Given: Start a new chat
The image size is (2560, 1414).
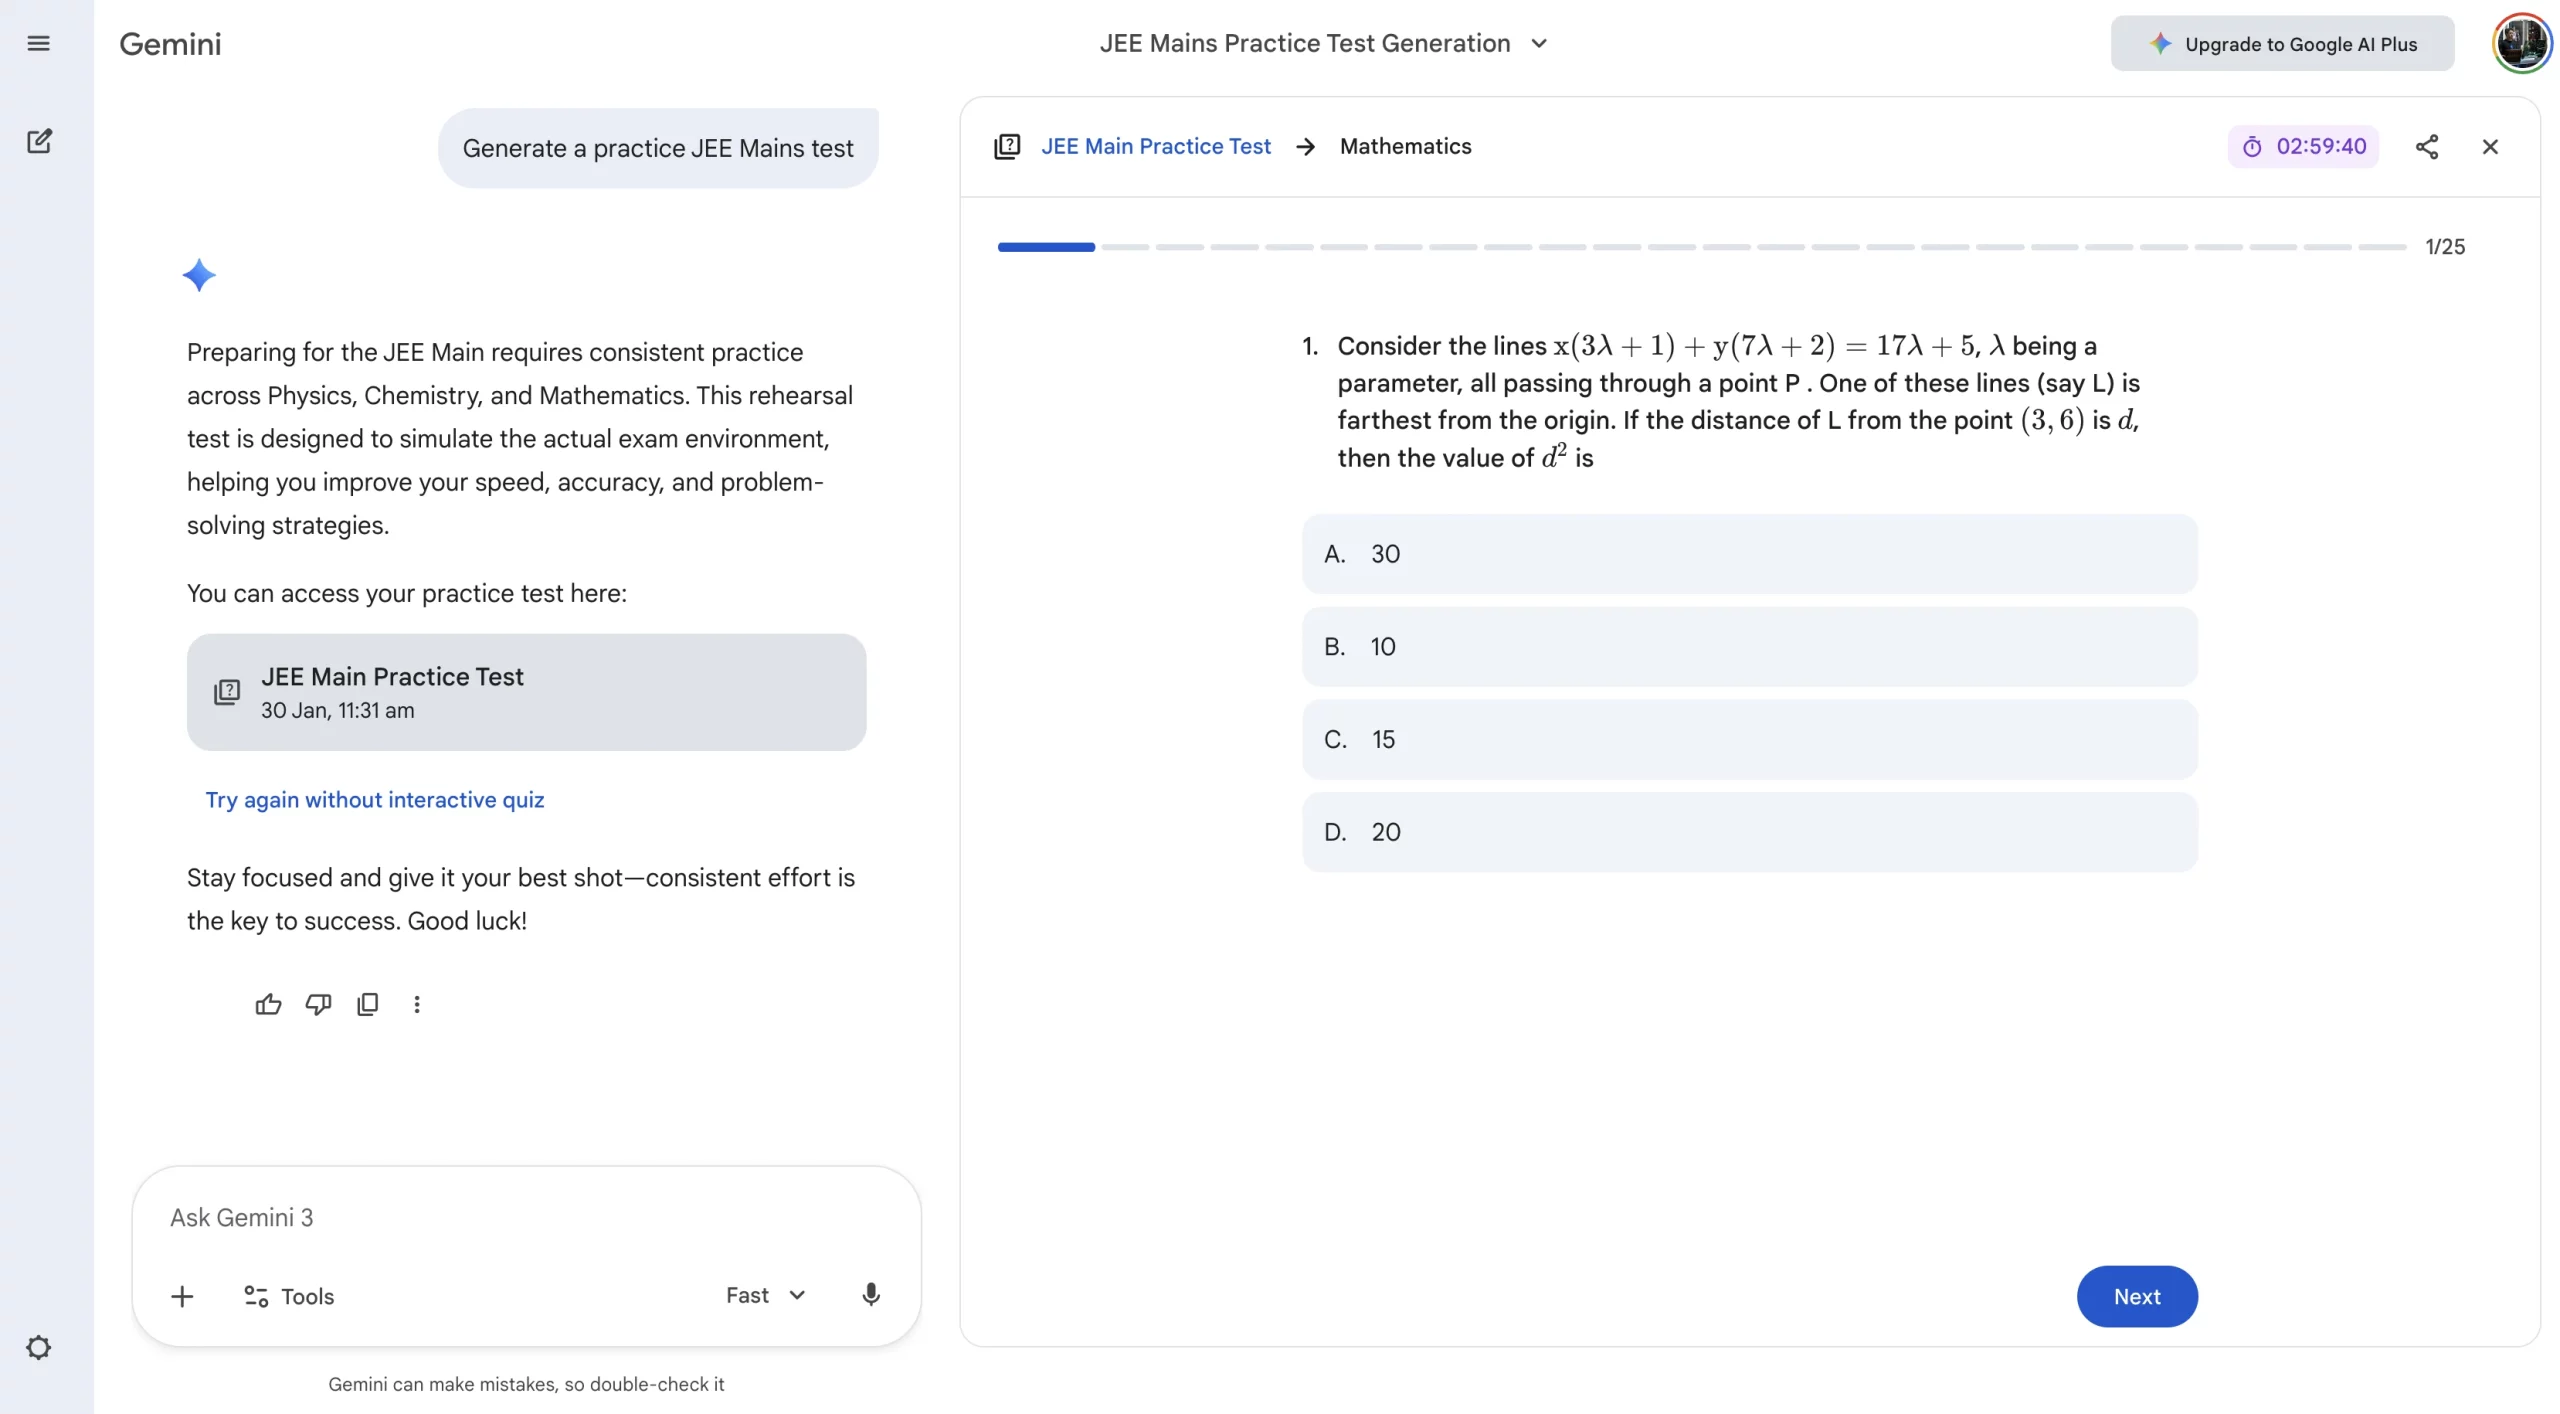Looking at the screenshot, I should pyautogui.click(x=39, y=141).
